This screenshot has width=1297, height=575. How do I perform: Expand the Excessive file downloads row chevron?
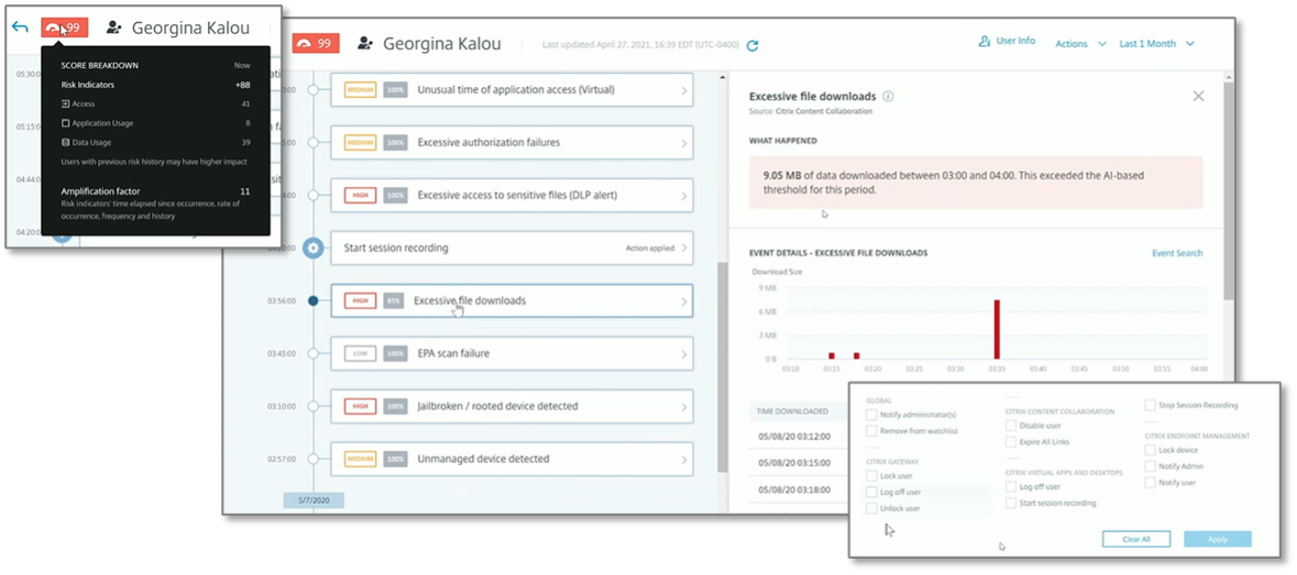[x=684, y=301]
